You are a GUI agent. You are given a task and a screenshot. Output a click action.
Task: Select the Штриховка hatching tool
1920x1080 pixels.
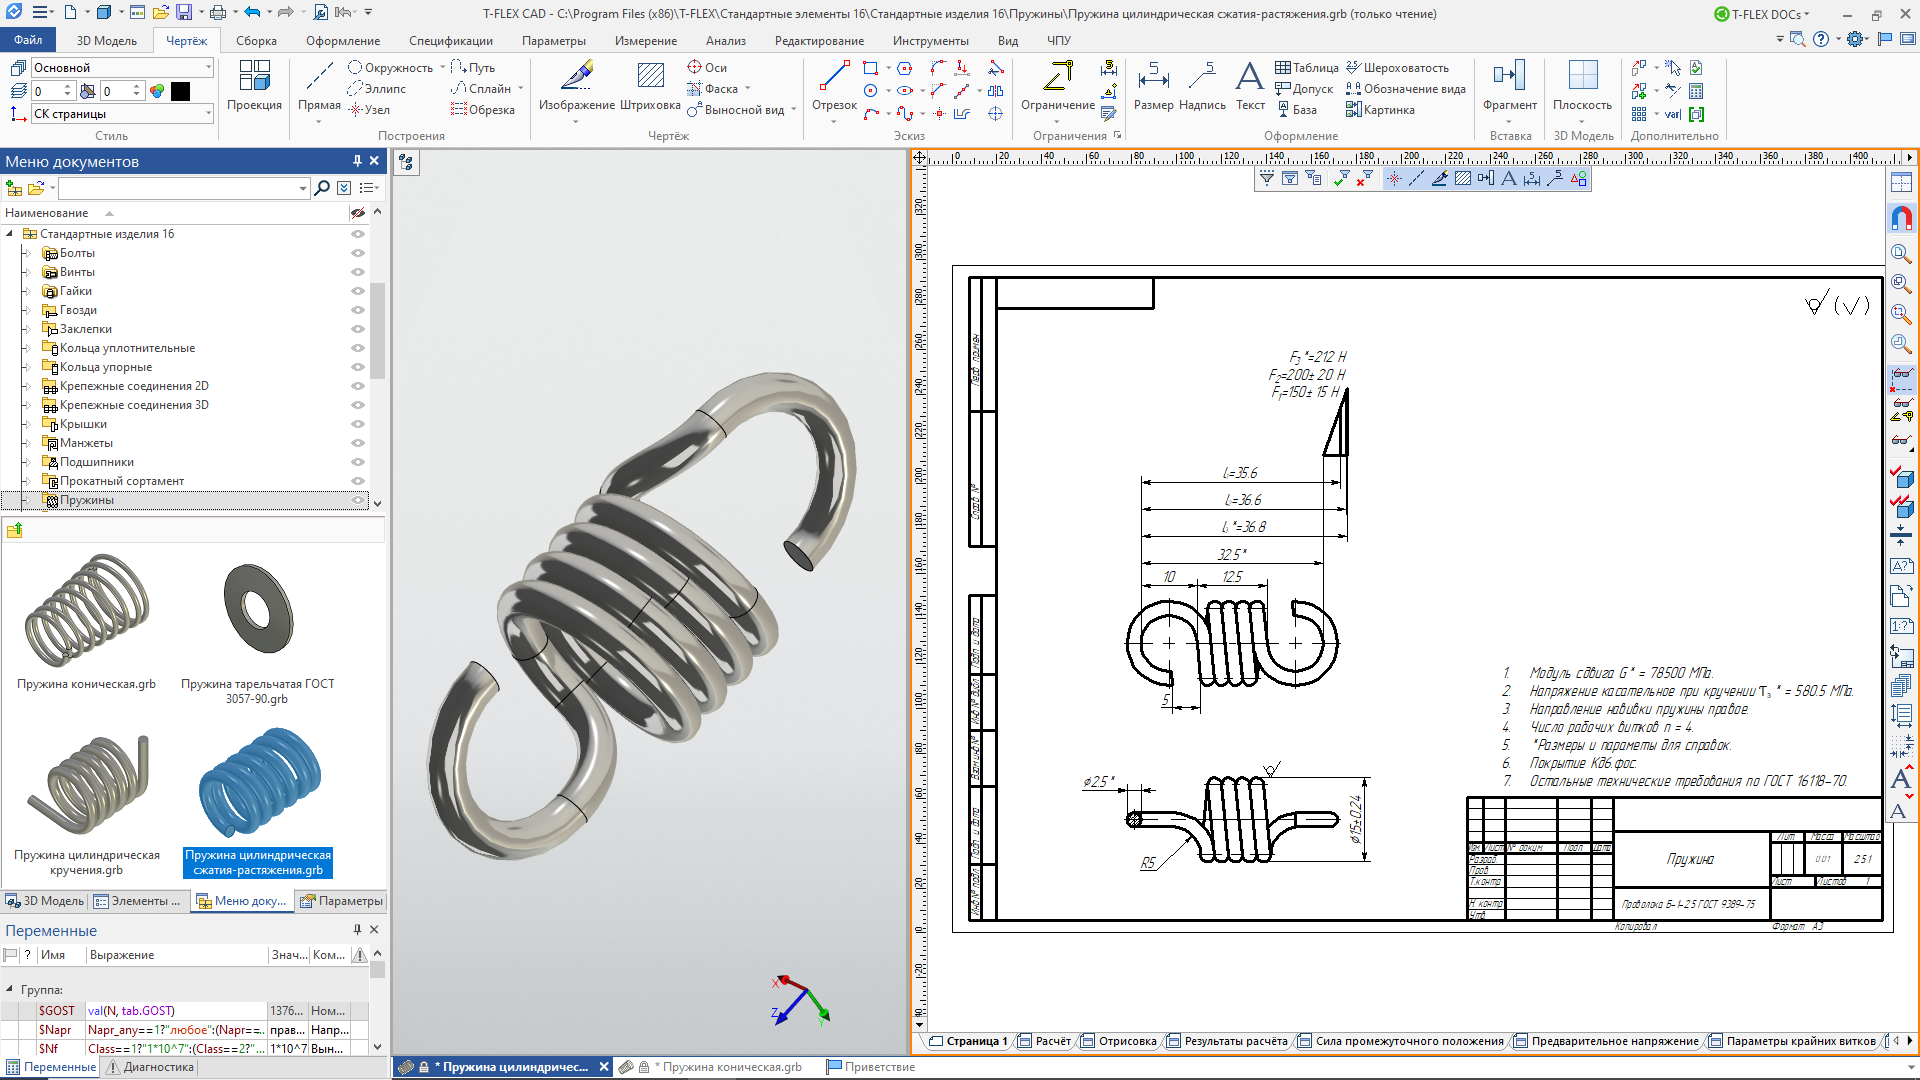pos(650,86)
